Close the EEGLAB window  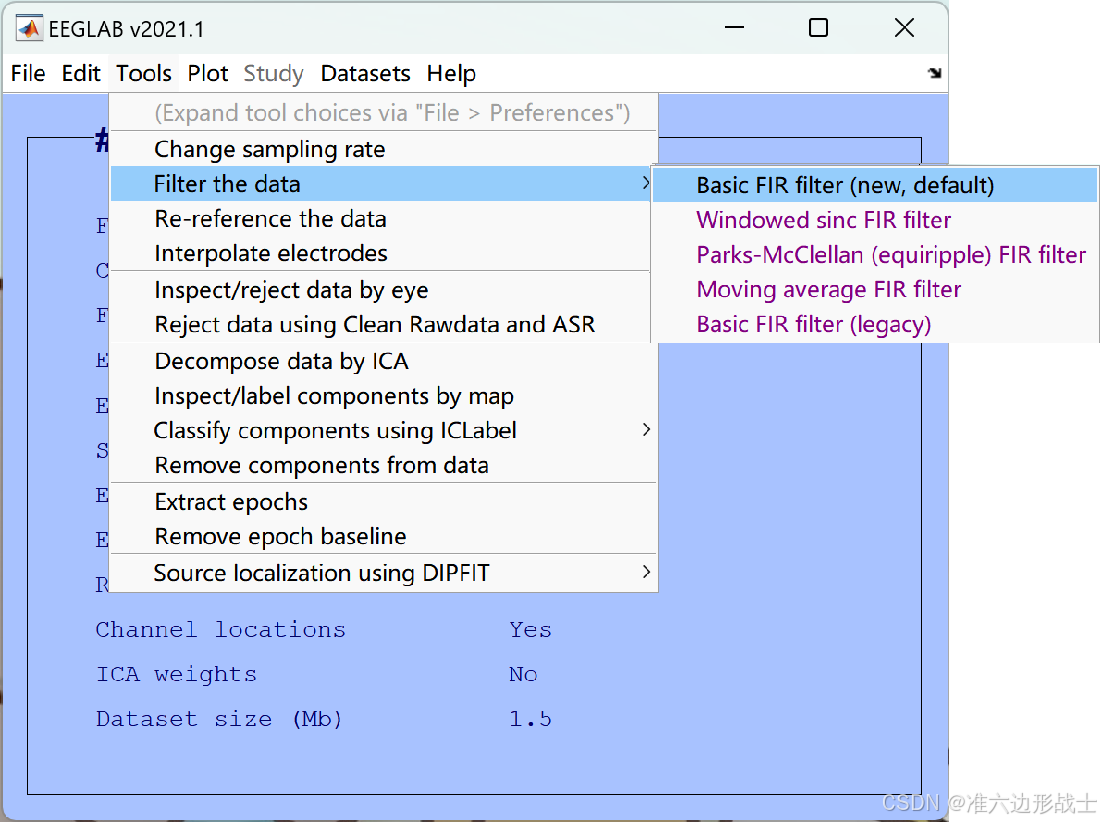[904, 28]
